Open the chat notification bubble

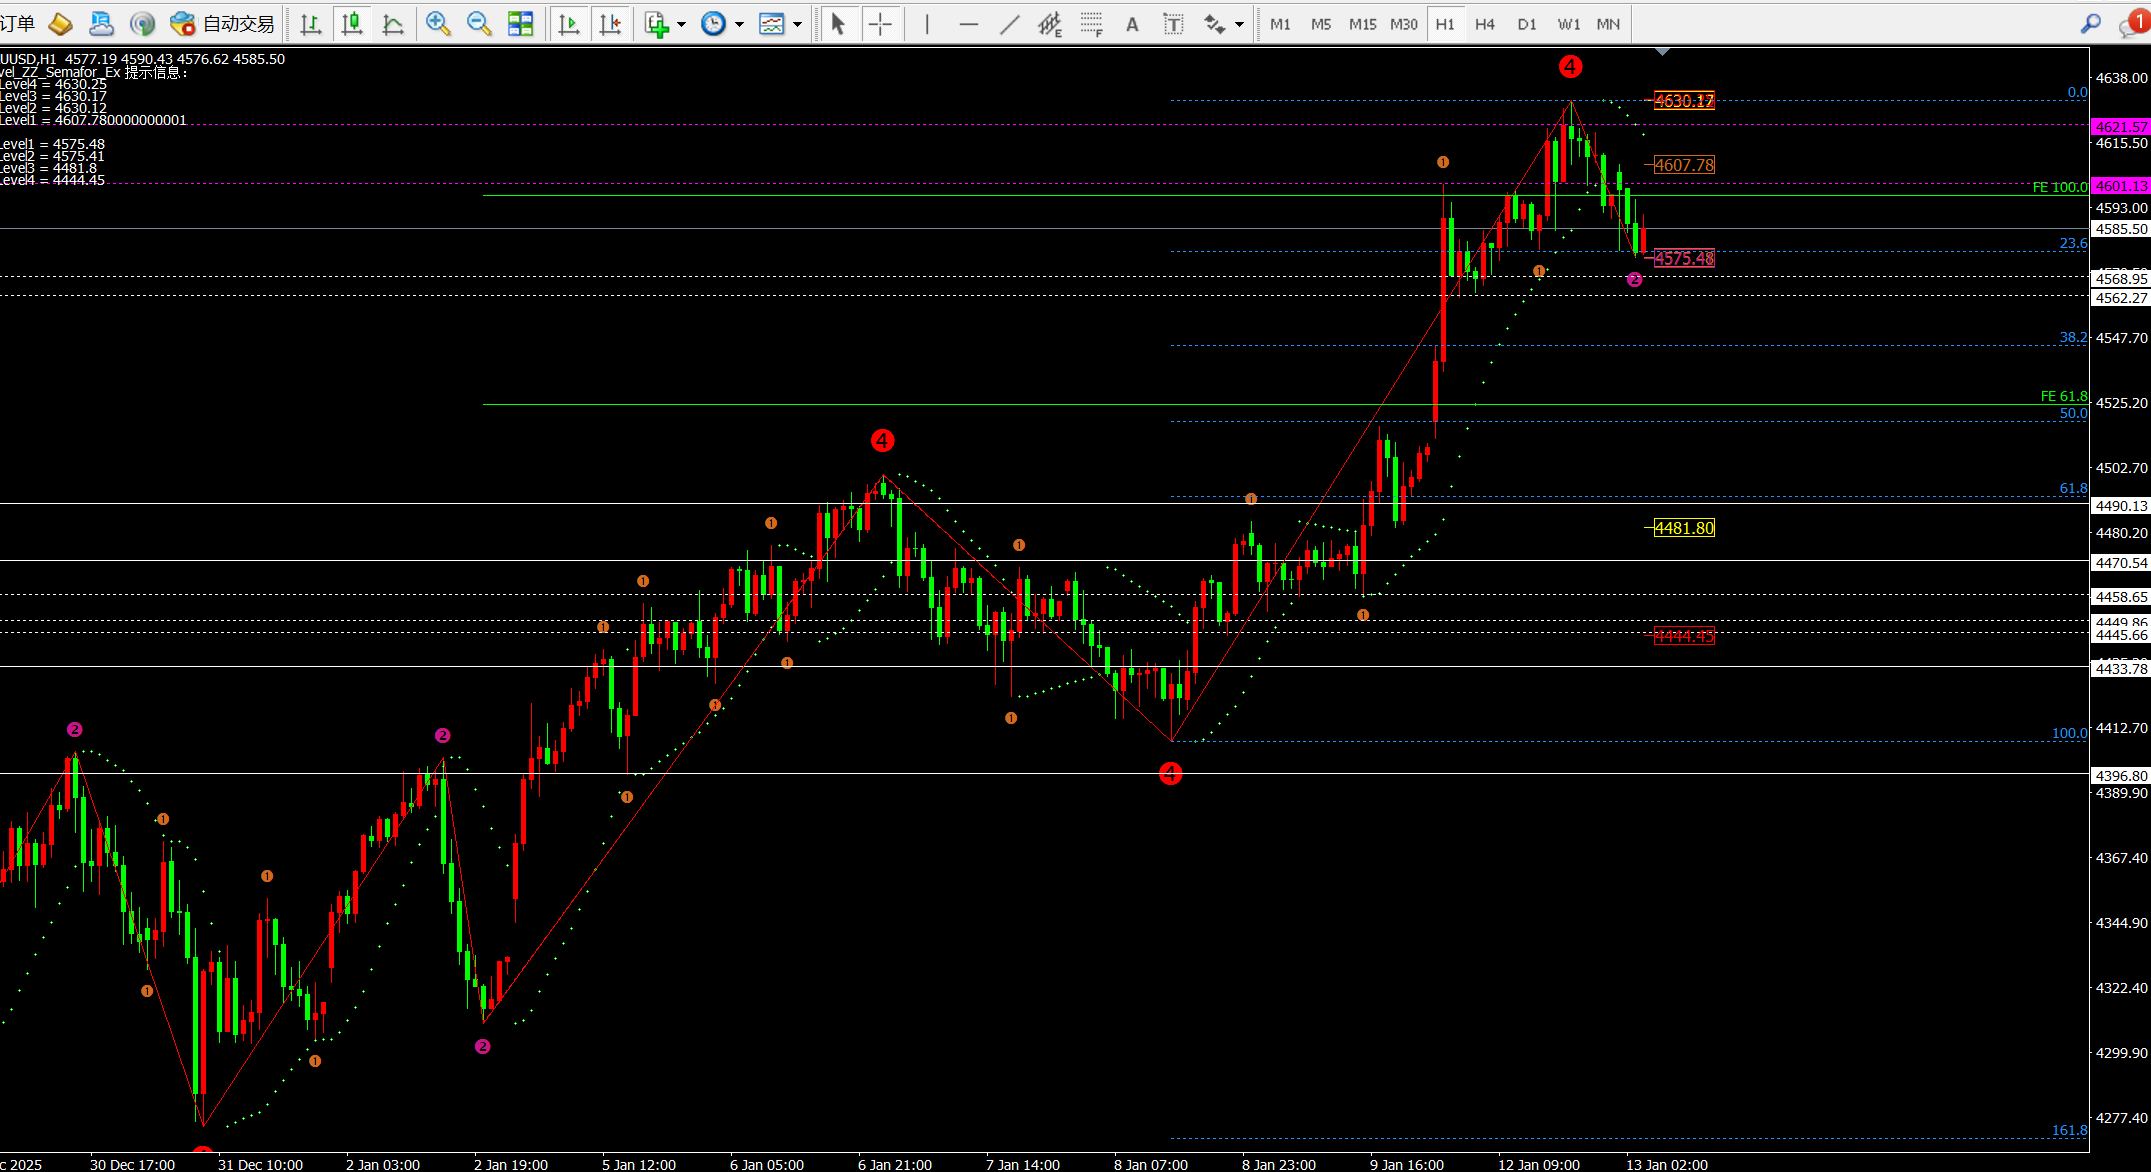[x=2133, y=25]
